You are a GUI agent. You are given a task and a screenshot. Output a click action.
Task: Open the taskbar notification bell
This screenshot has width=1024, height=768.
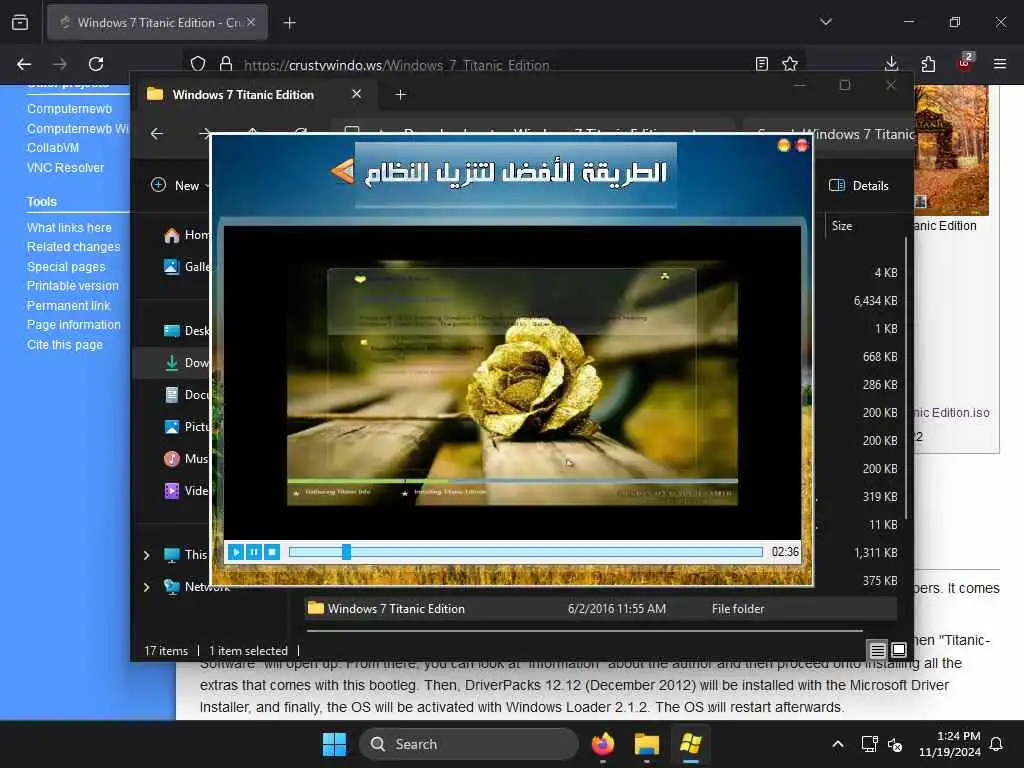[997, 744]
